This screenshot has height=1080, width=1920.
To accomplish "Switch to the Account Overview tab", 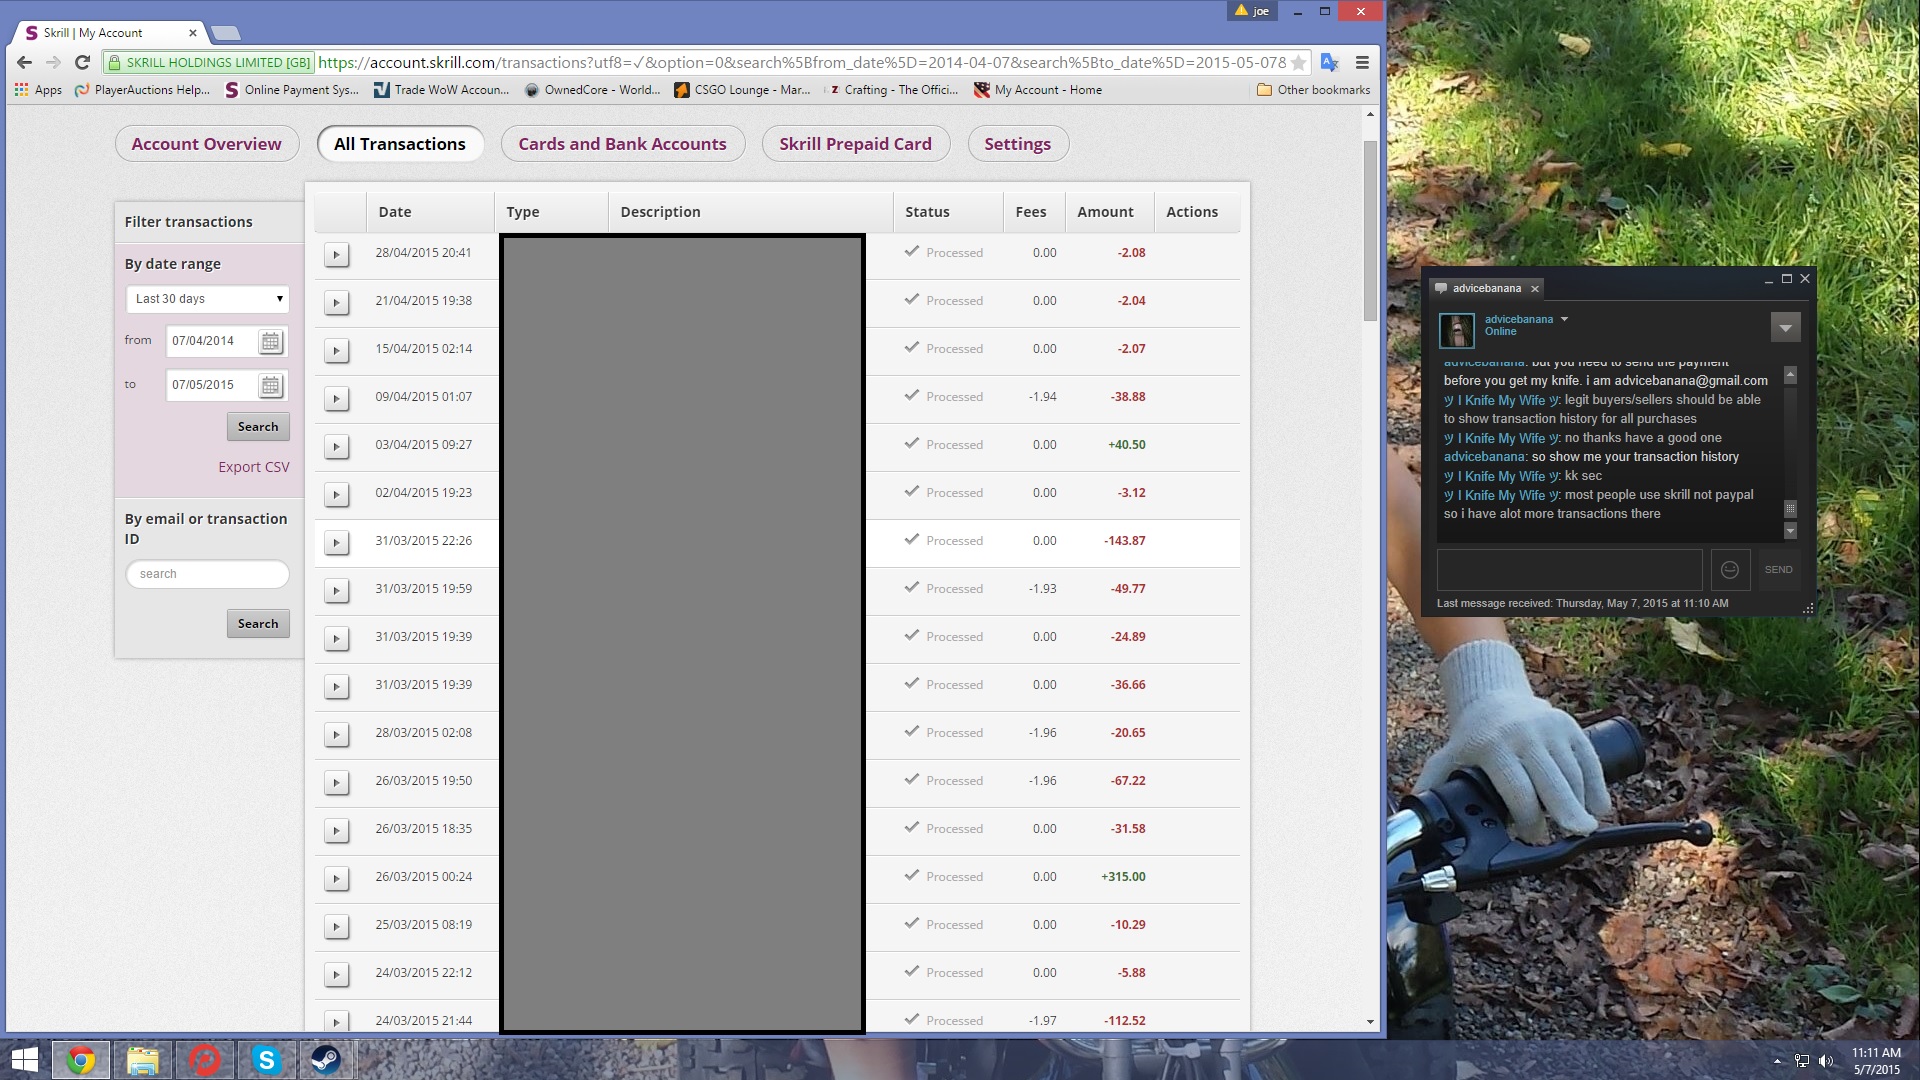I will click(x=206, y=144).
